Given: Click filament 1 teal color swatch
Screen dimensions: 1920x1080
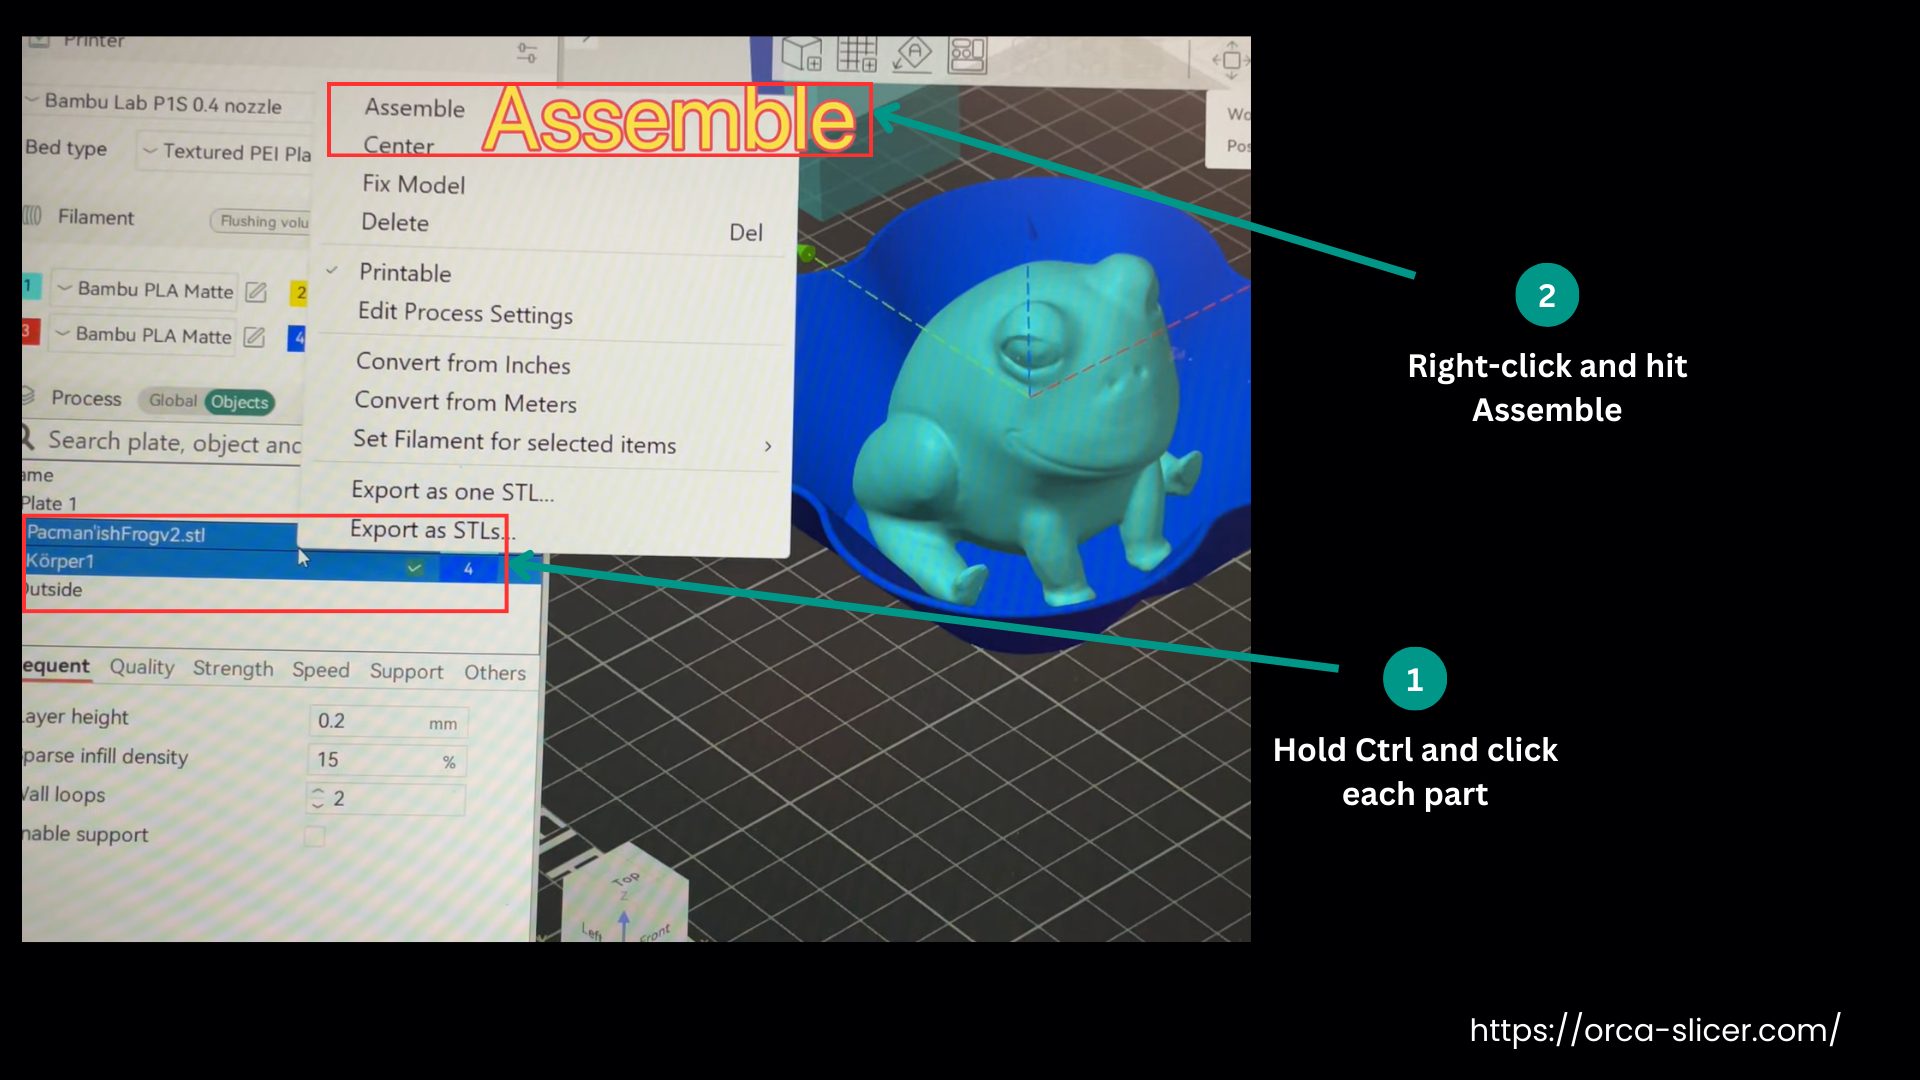Looking at the screenshot, I should (x=30, y=286).
